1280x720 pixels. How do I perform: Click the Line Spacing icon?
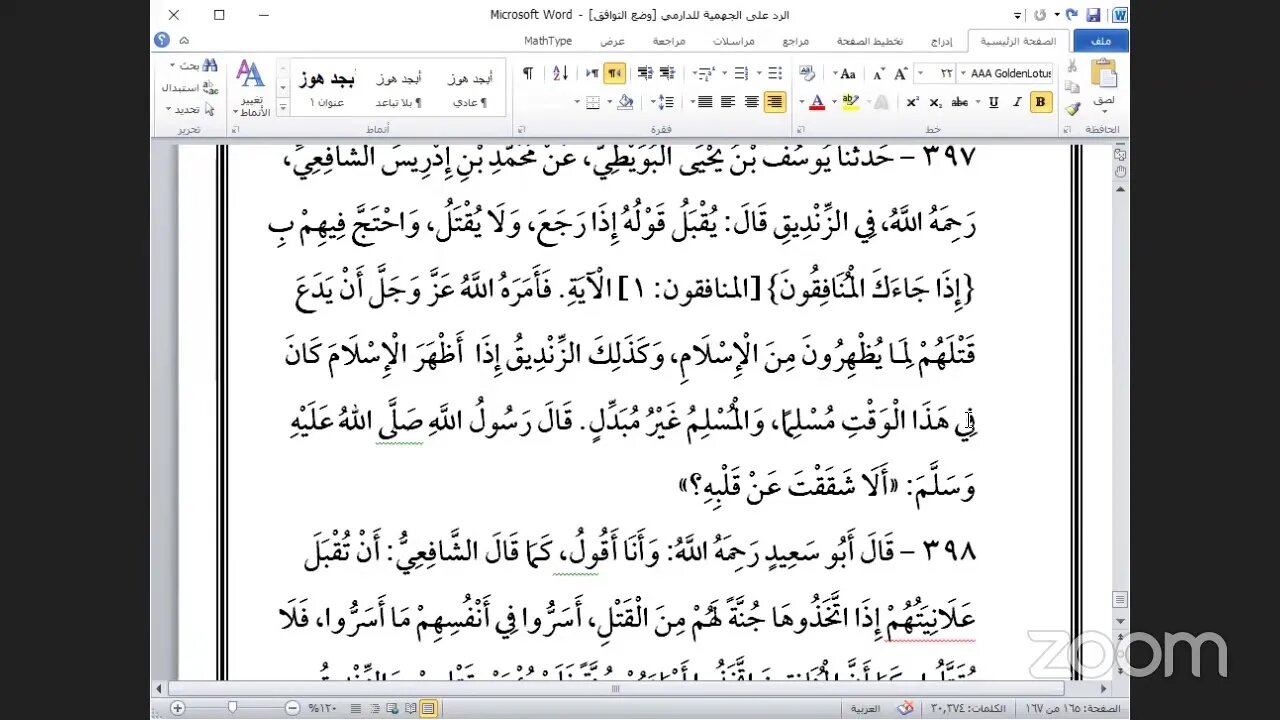[x=665, y=102]
